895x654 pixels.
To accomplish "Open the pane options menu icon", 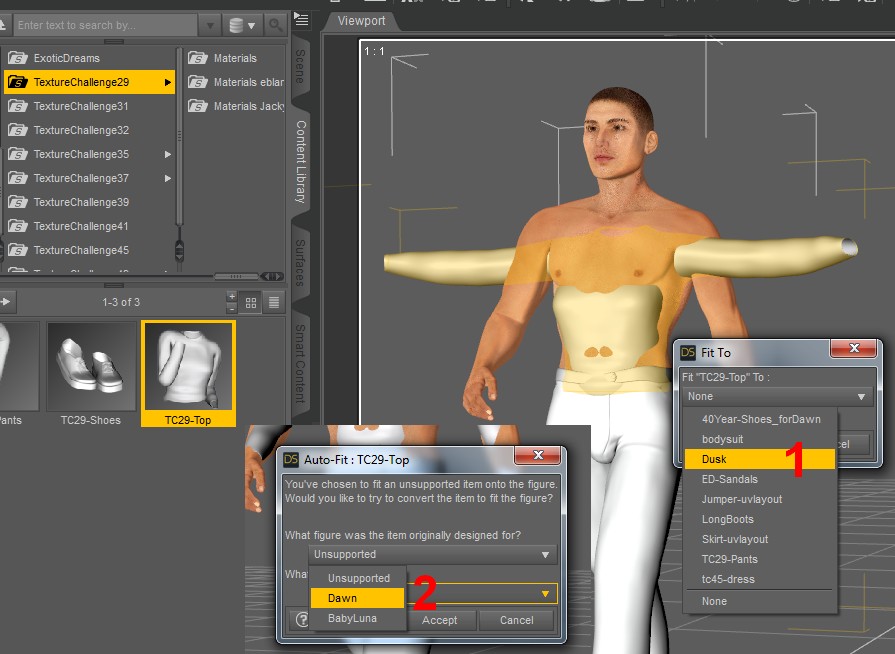I will (x=301, y=20).
